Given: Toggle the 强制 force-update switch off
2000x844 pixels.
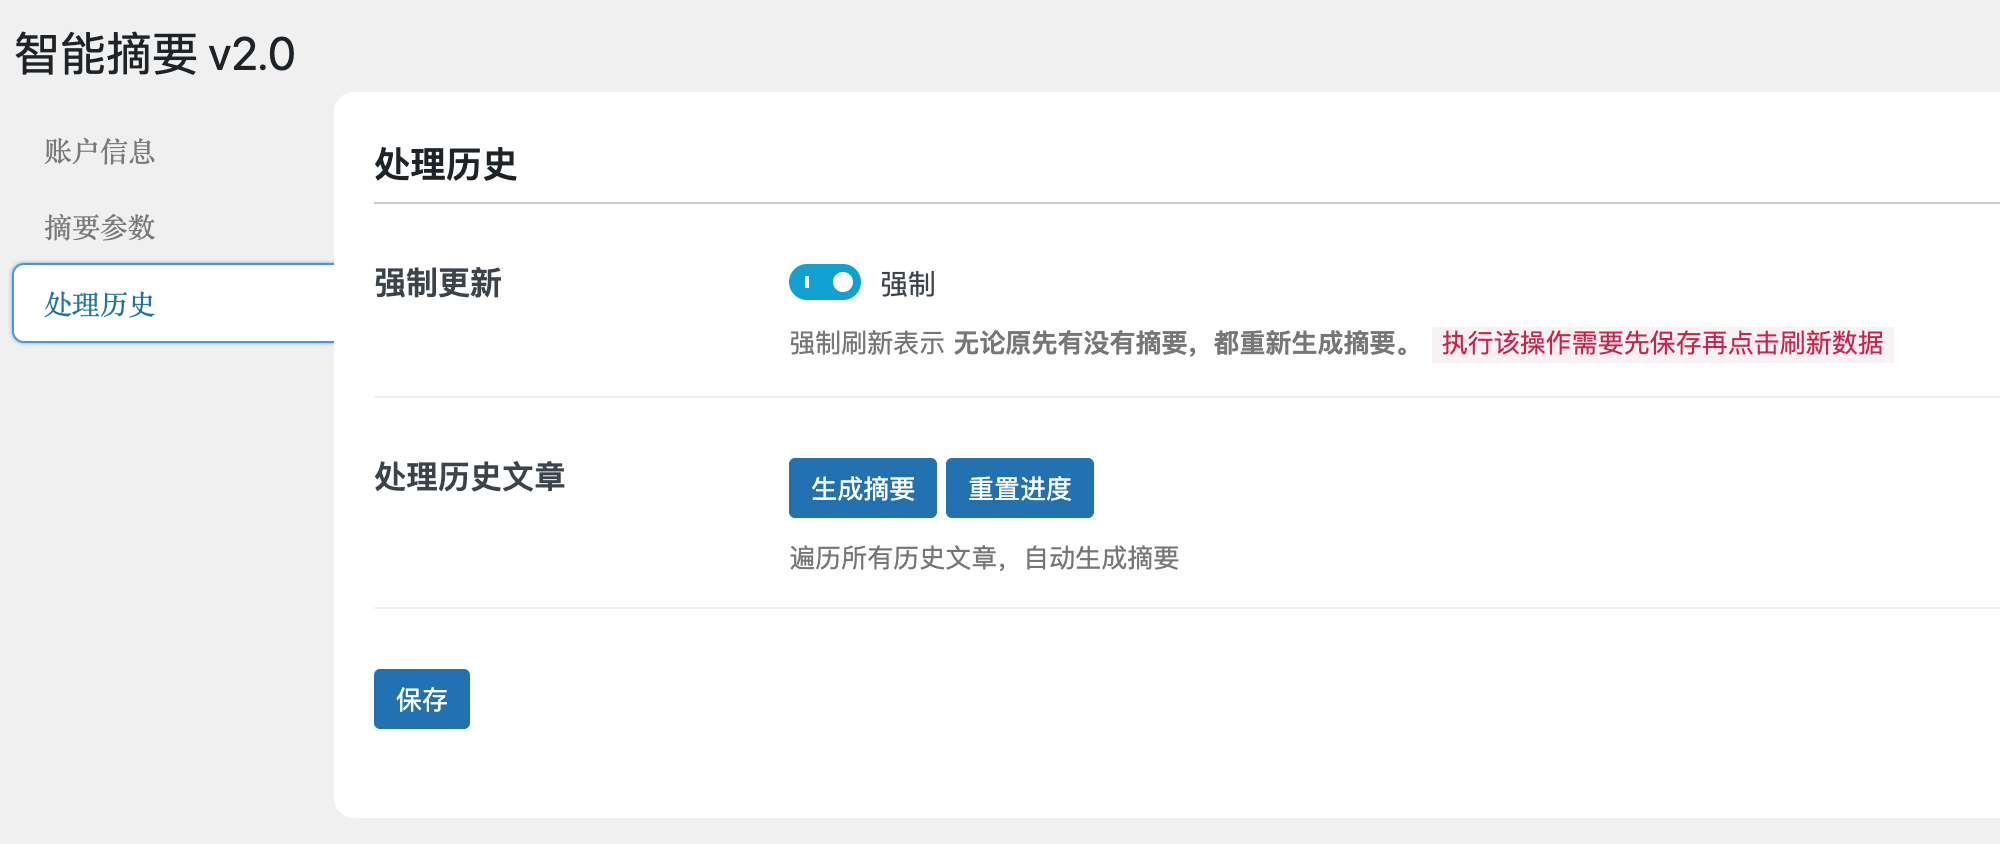Looking at the screenshot, I should point(824,283).
